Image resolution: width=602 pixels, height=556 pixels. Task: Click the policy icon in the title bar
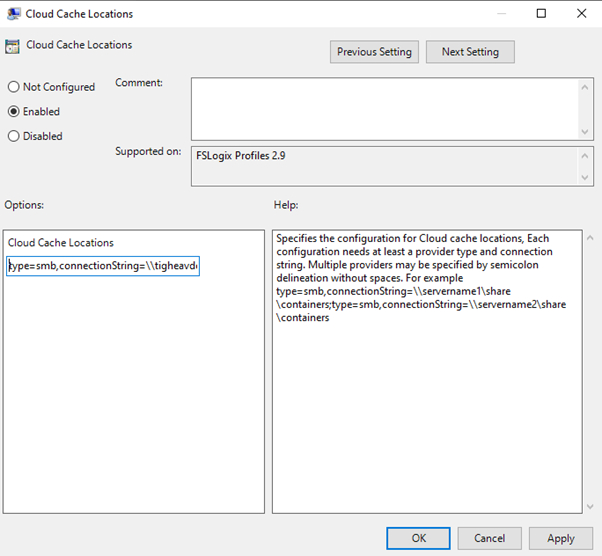(13, 14)
